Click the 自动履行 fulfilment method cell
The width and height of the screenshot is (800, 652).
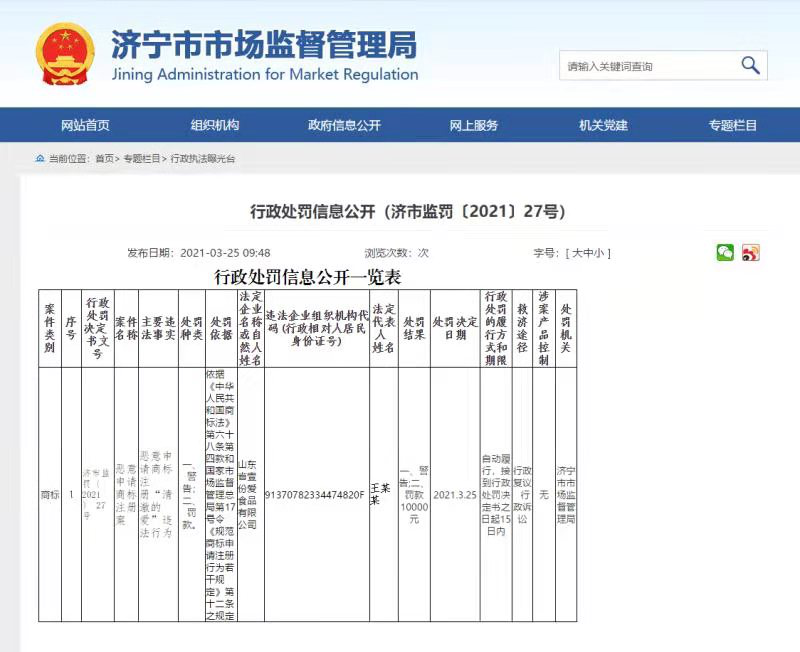[x=495, y=494]
